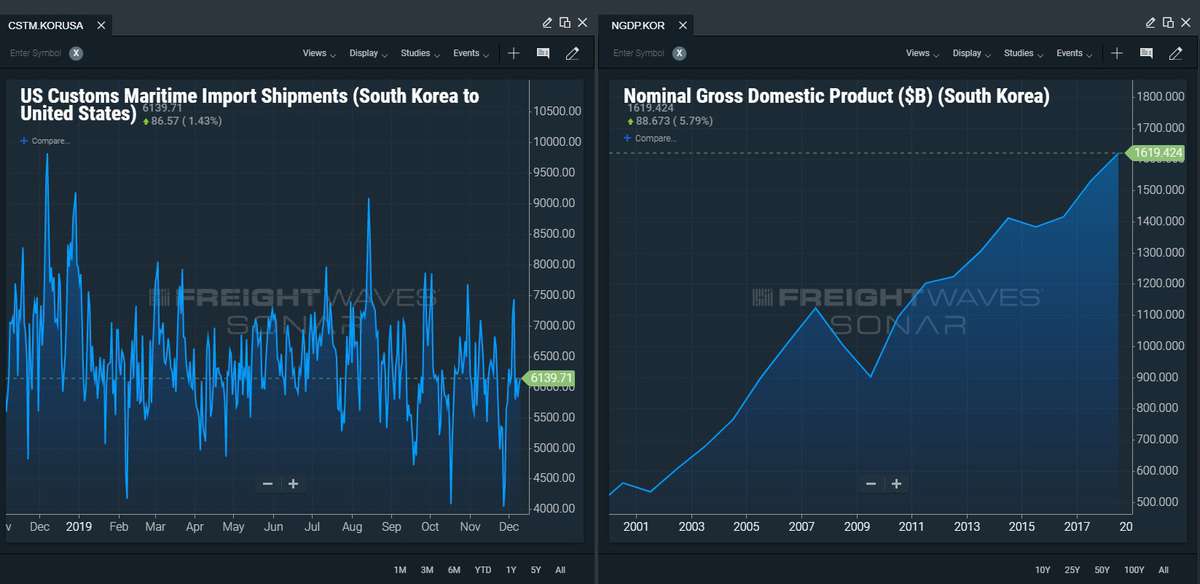The image size is (1200, 584).
Task: Click the 10000.00 axis label on left chart
Action: tap(558, 142)
